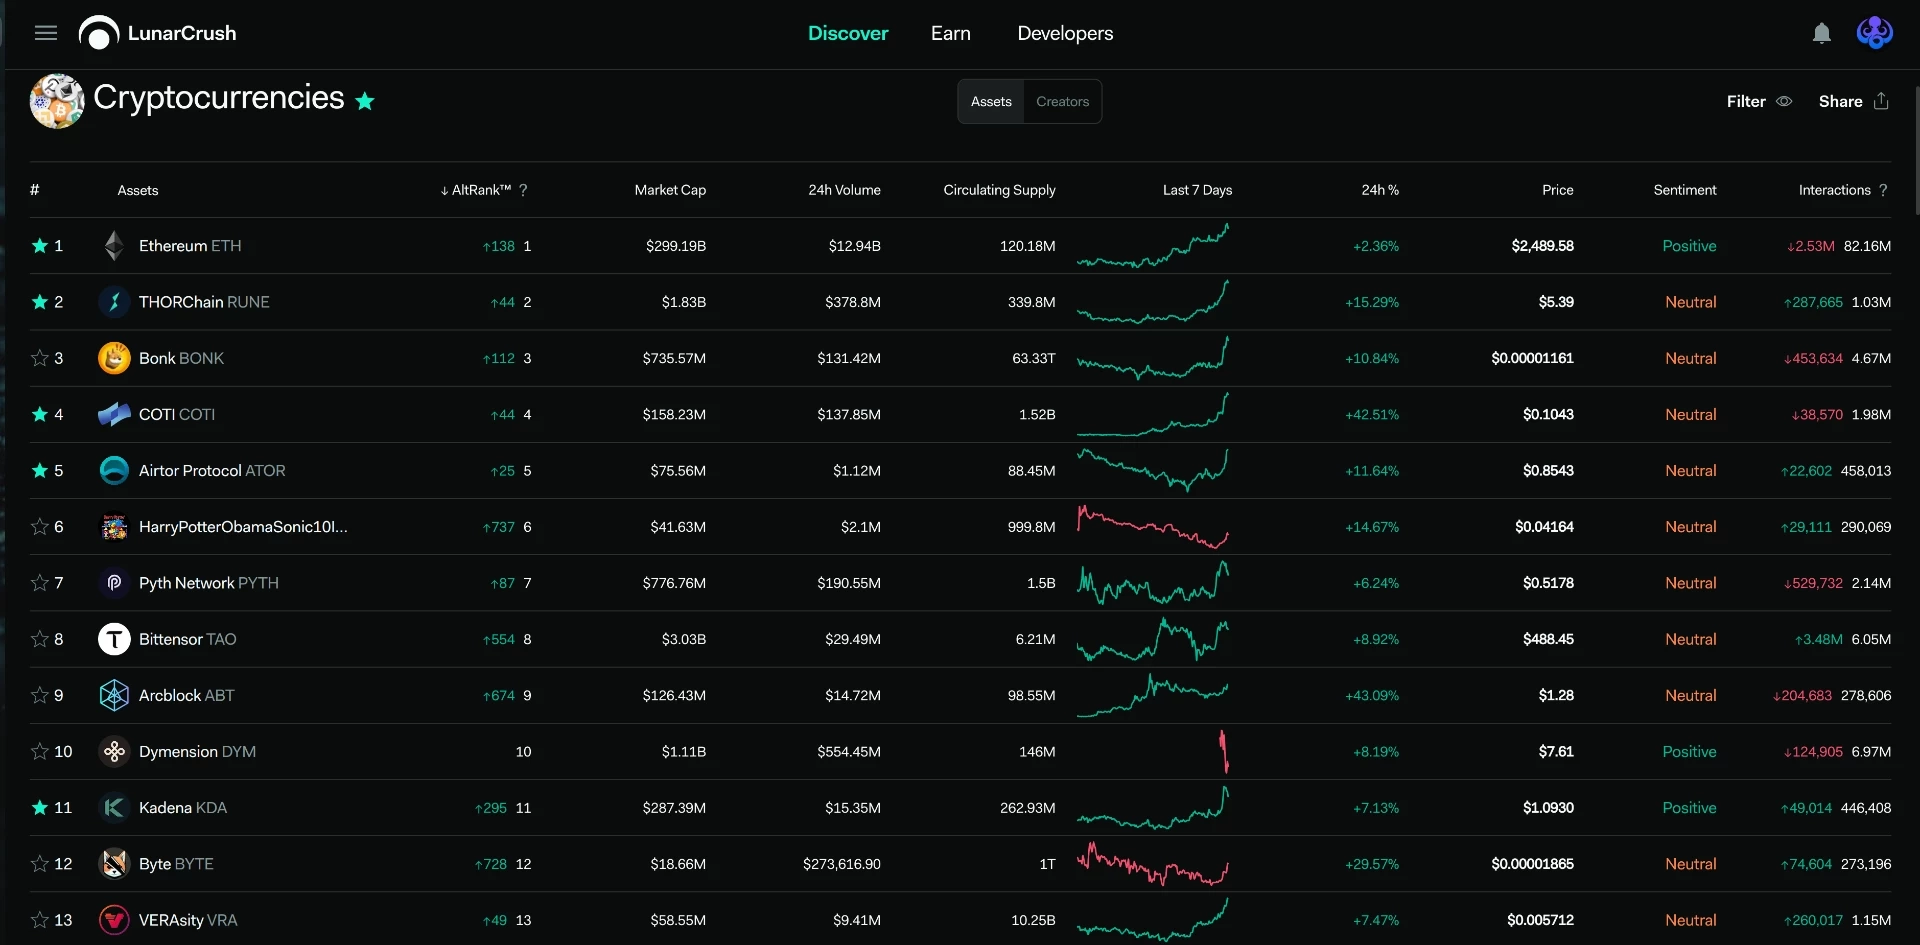Open notifications bell icon
This screenshot has height=945, width=1920.
(1822, 33)
